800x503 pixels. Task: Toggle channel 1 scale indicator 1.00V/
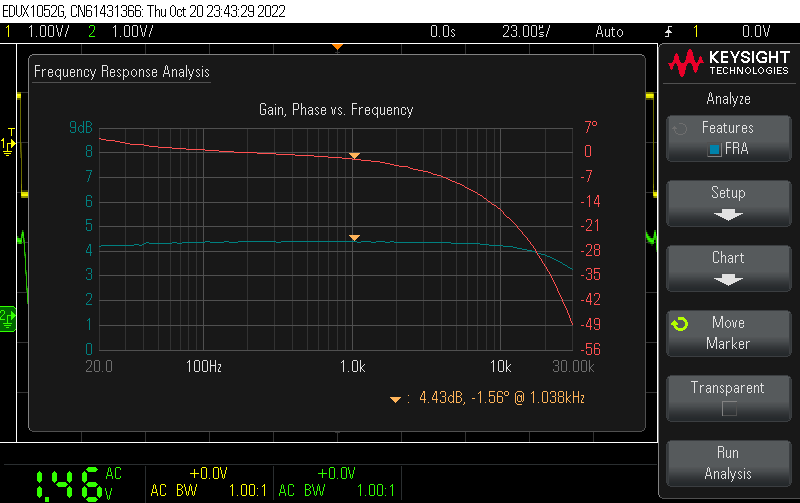[47, 32]
